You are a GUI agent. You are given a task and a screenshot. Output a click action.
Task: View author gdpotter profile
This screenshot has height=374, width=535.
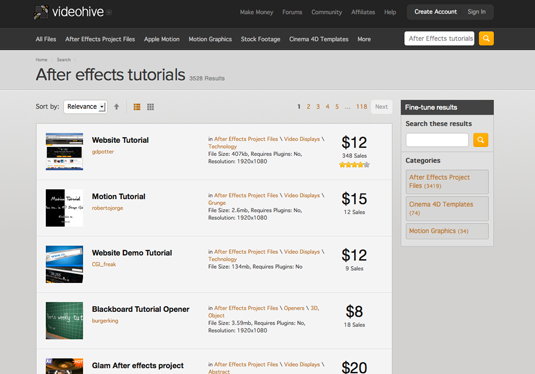[103, 152]
